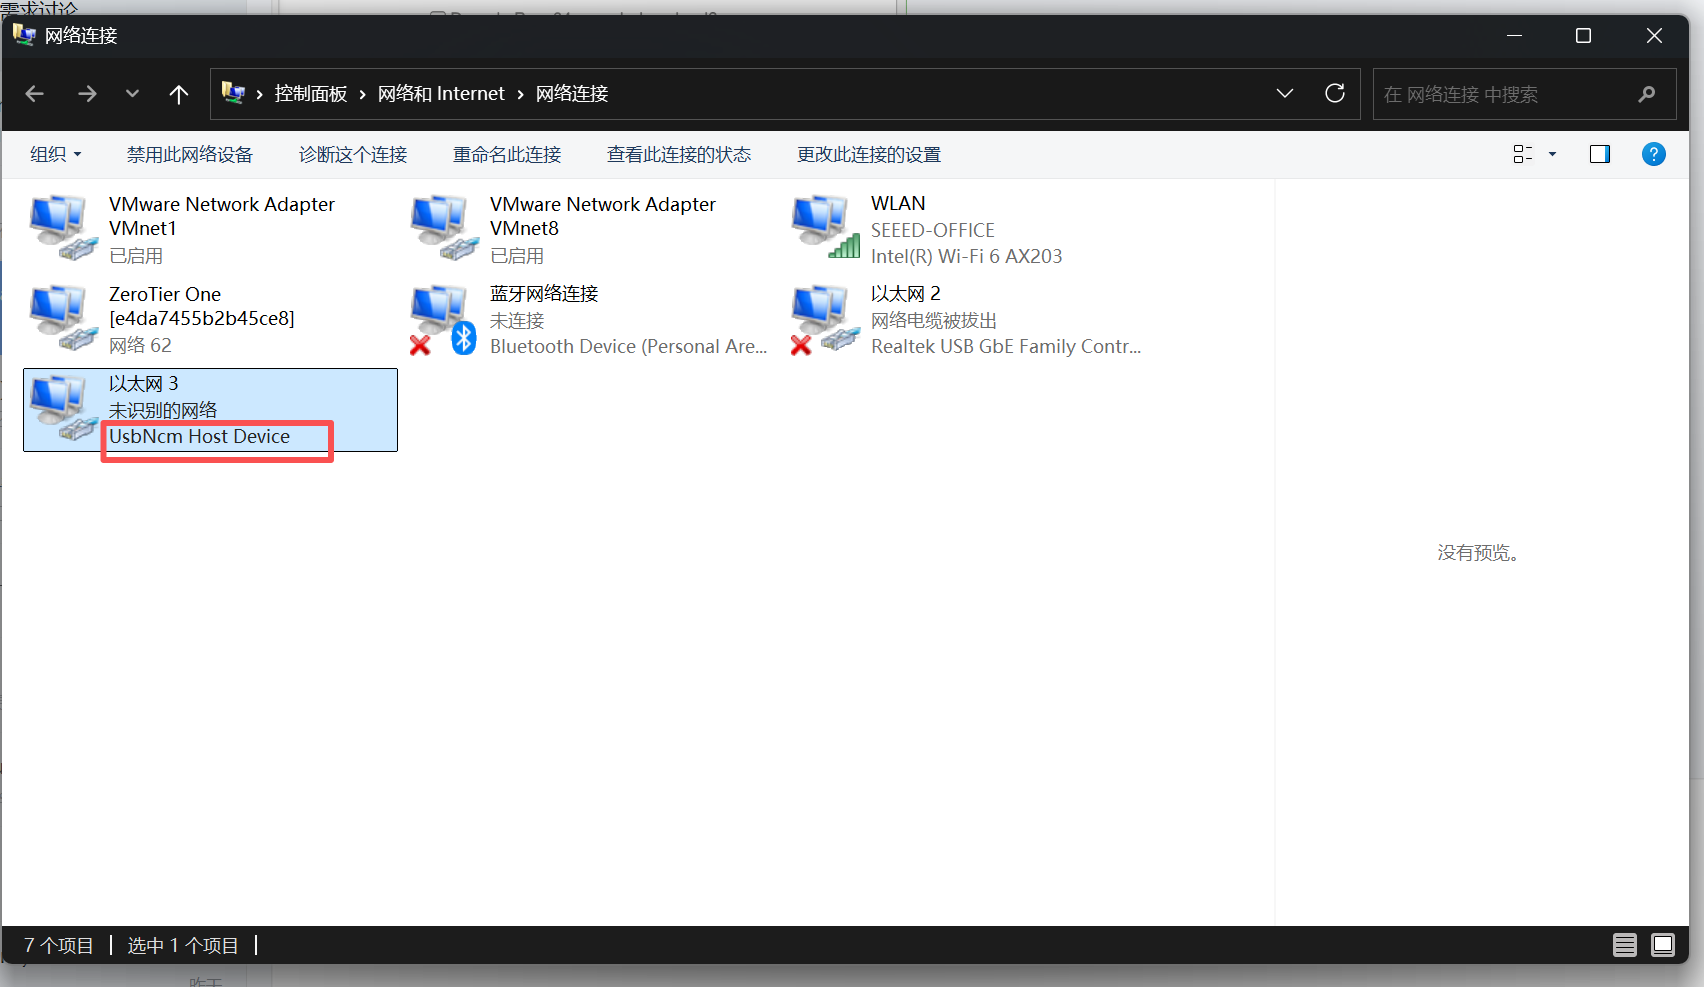Click 诊断这个连接 in the toolbar
Viewport: 1704px width, 987px height.
click(353, 155)
